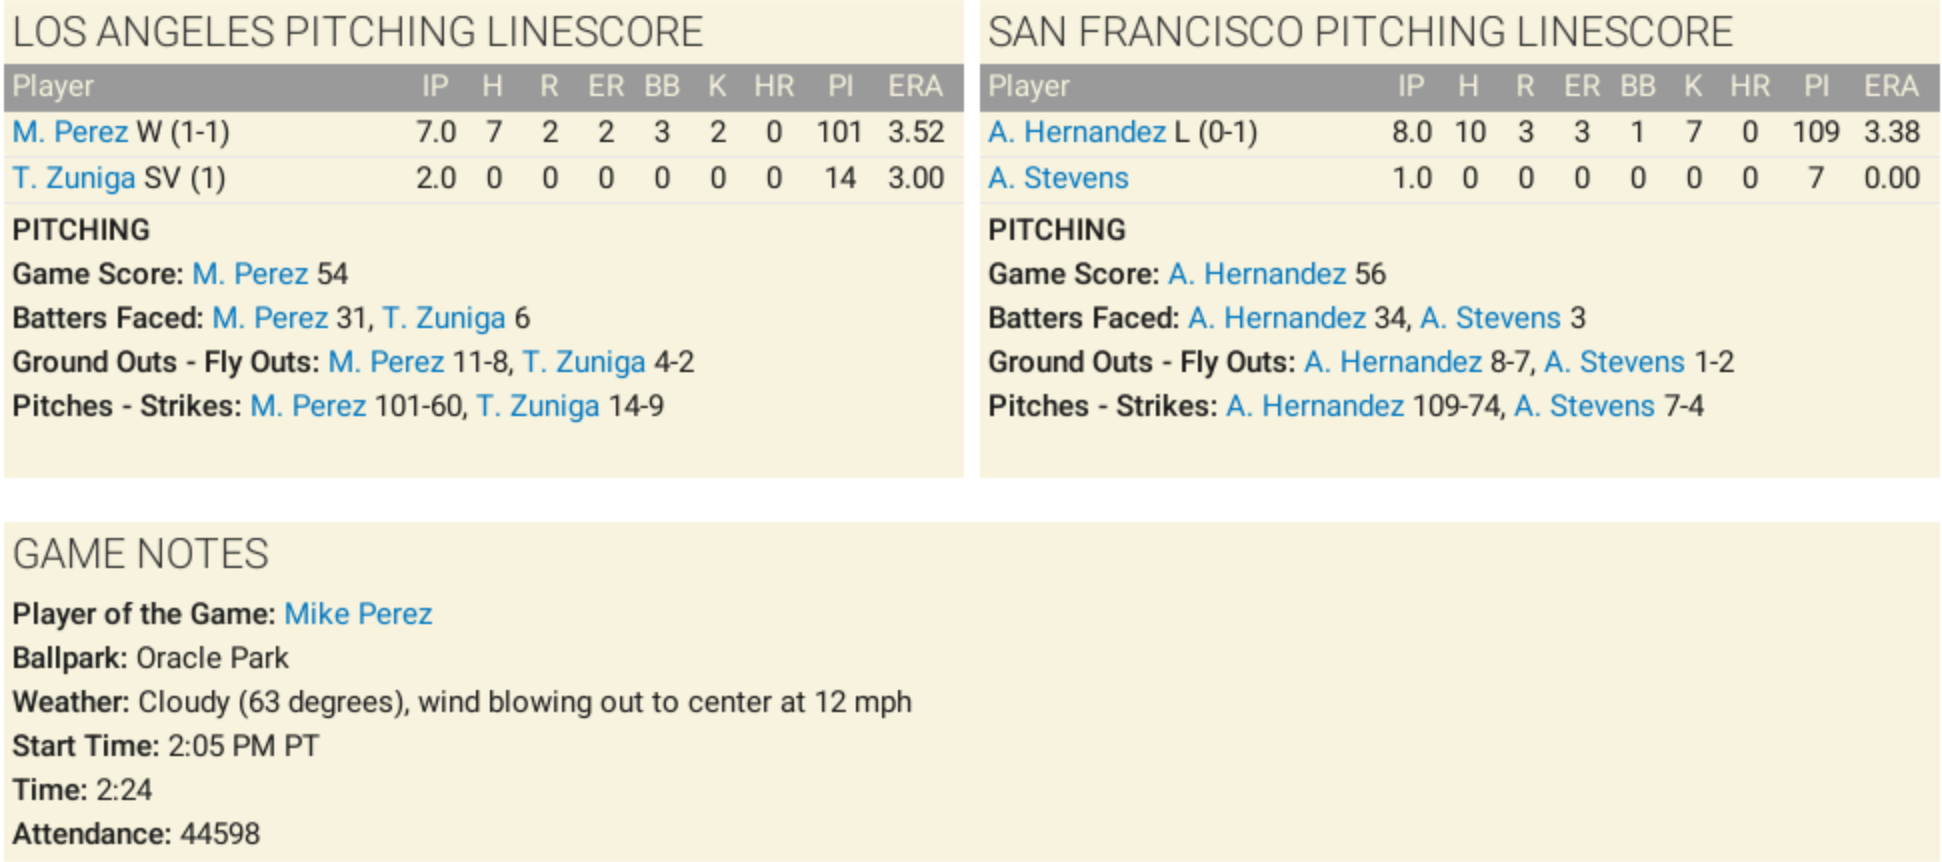Click A. Stevens in Pitches - Strikes line
Image resolution: width=1942 pixels, height=862 pixels.
[x=1584, y=406]
